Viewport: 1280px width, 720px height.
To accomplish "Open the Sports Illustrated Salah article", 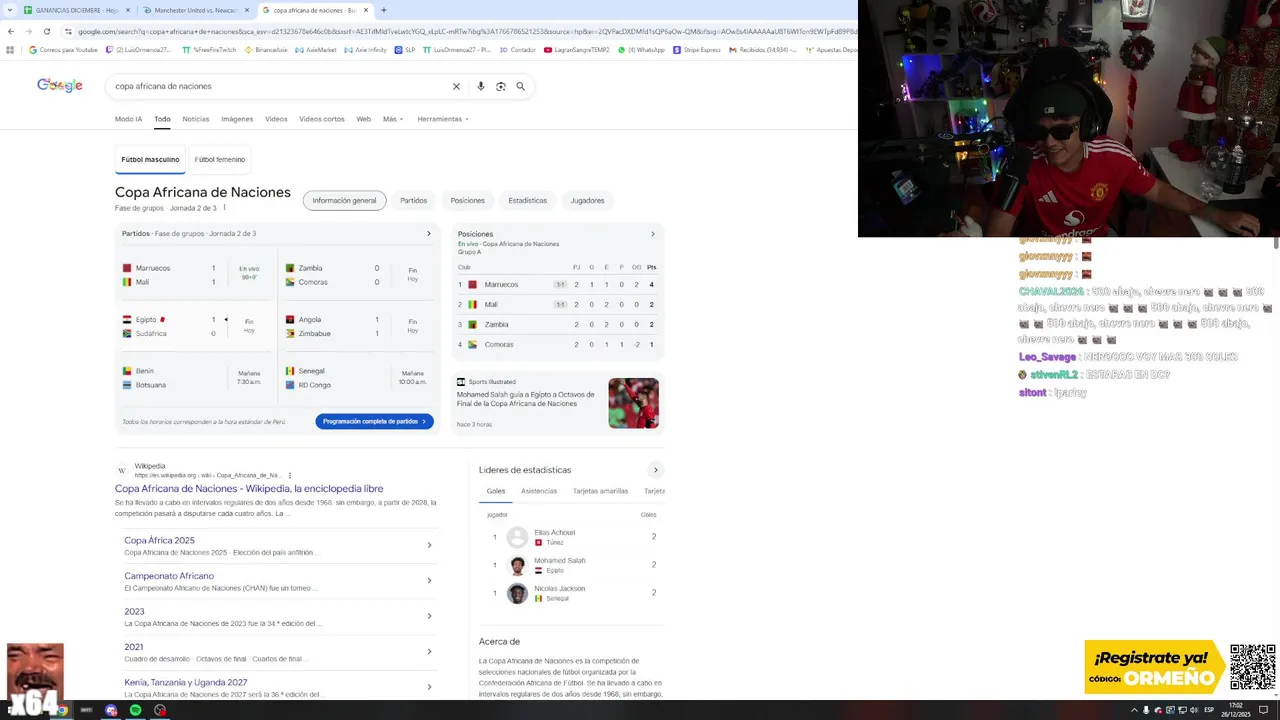I will click(526, 399).
